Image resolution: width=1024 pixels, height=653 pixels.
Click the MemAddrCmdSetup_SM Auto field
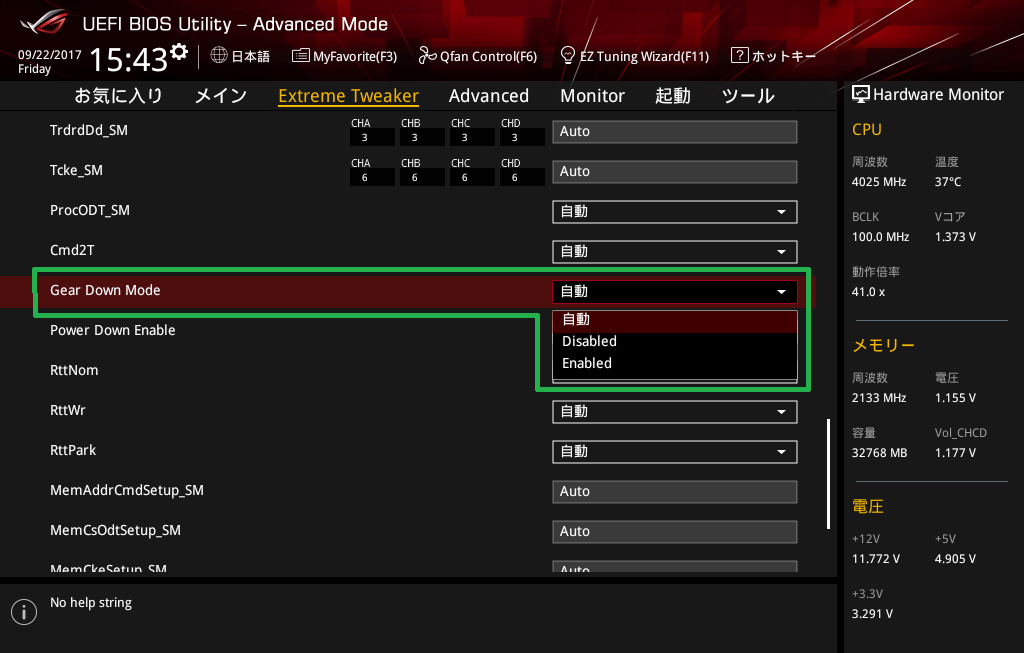(675, 492)
